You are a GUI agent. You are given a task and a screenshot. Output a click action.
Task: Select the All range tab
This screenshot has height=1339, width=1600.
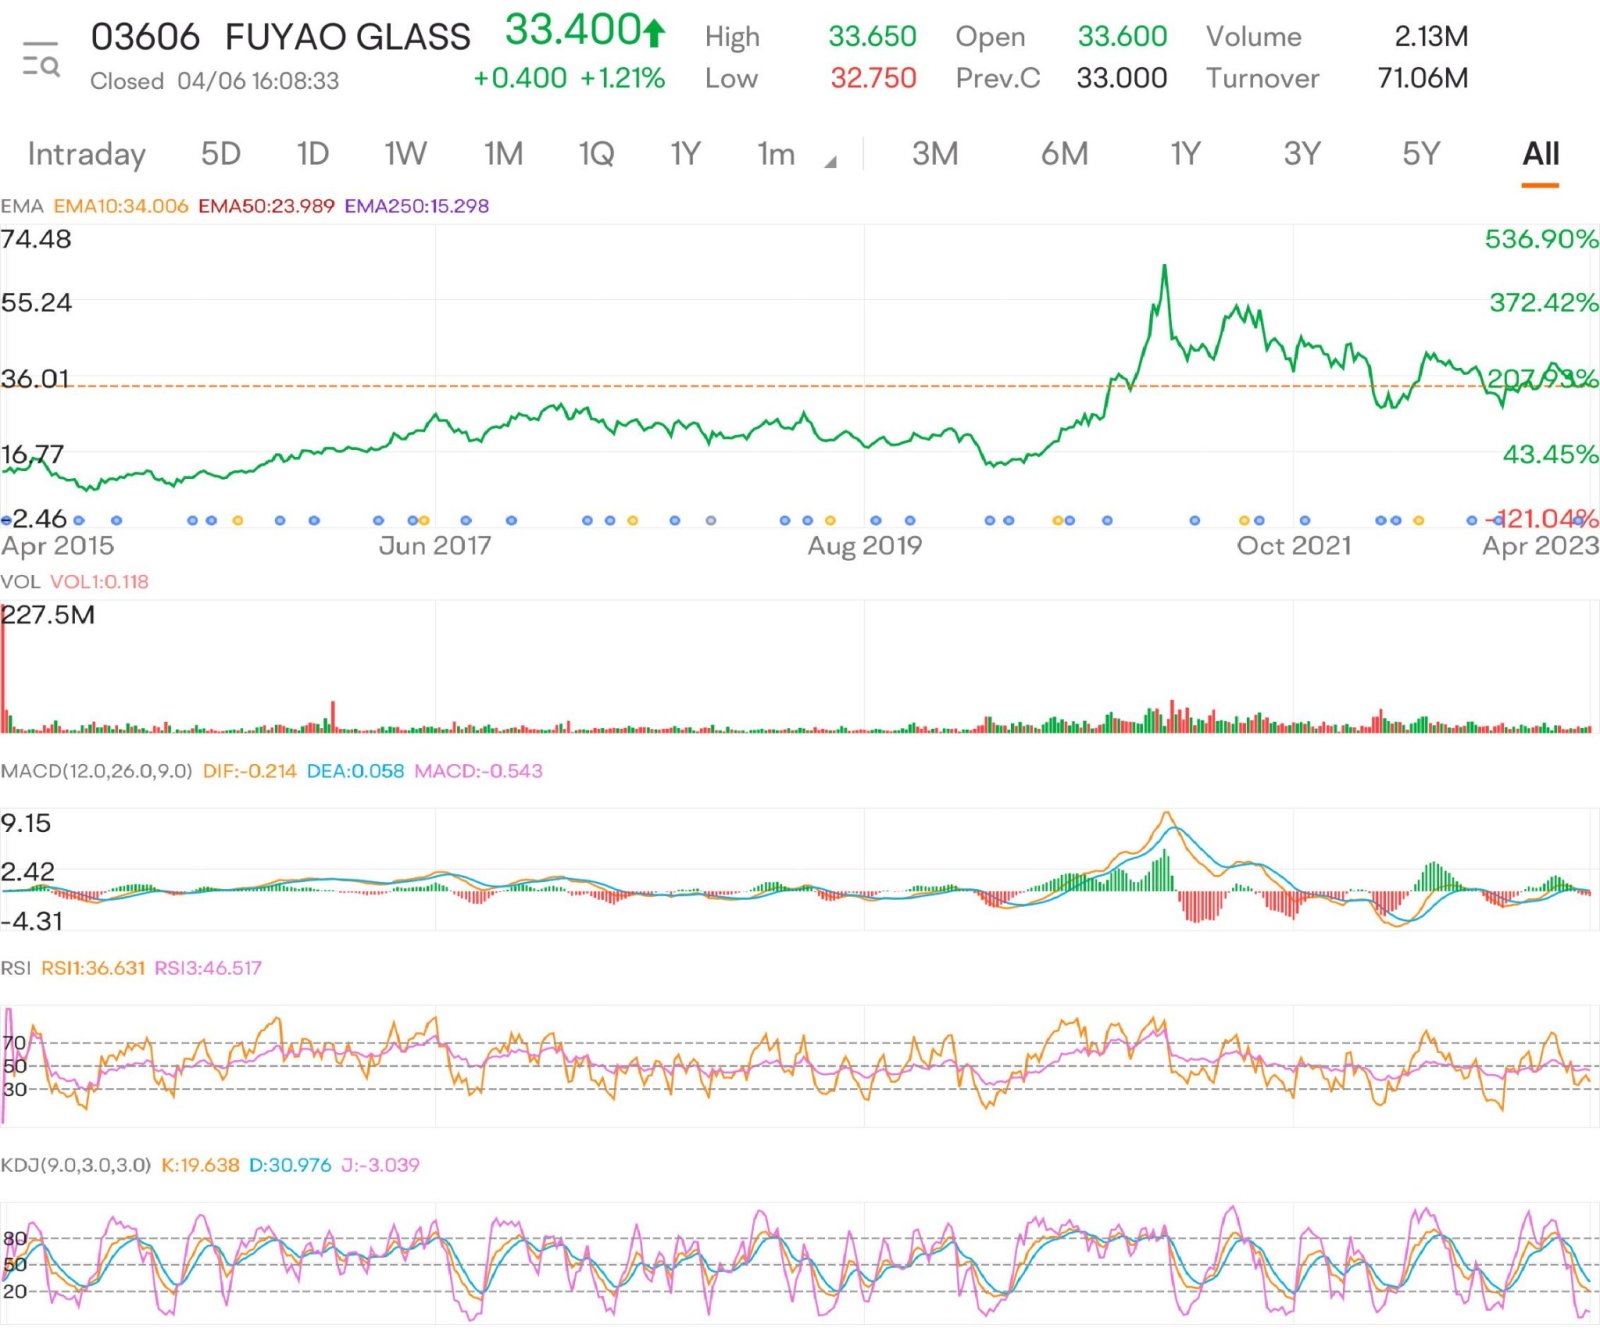pyautogui.click(x=1541, y=154)
